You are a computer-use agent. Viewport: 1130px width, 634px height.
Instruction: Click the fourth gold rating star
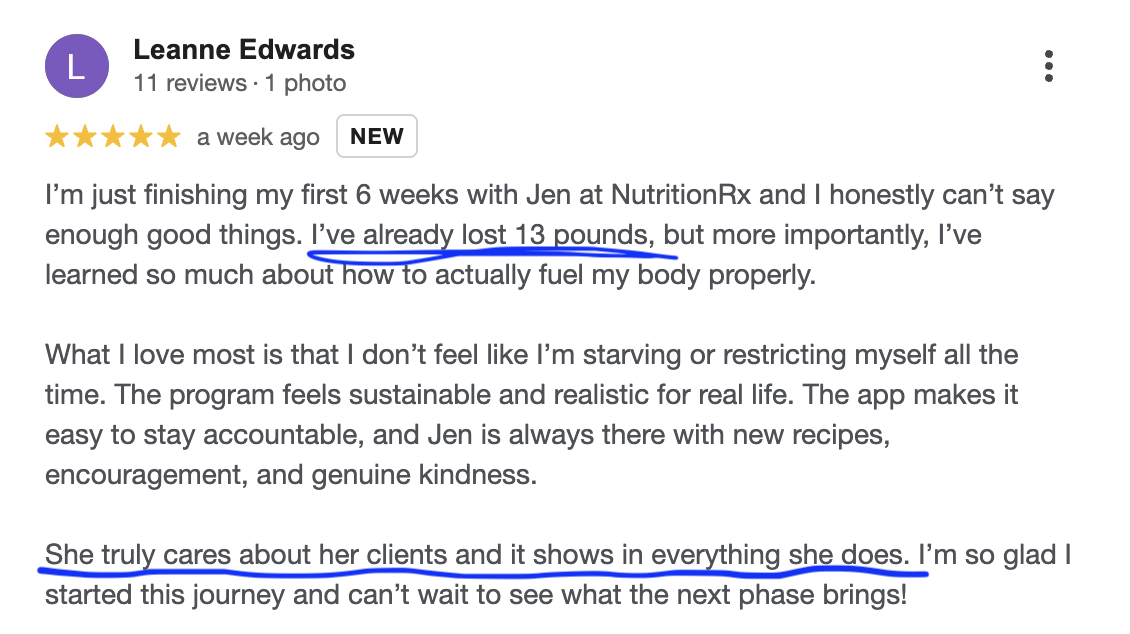tap(141, 136)
